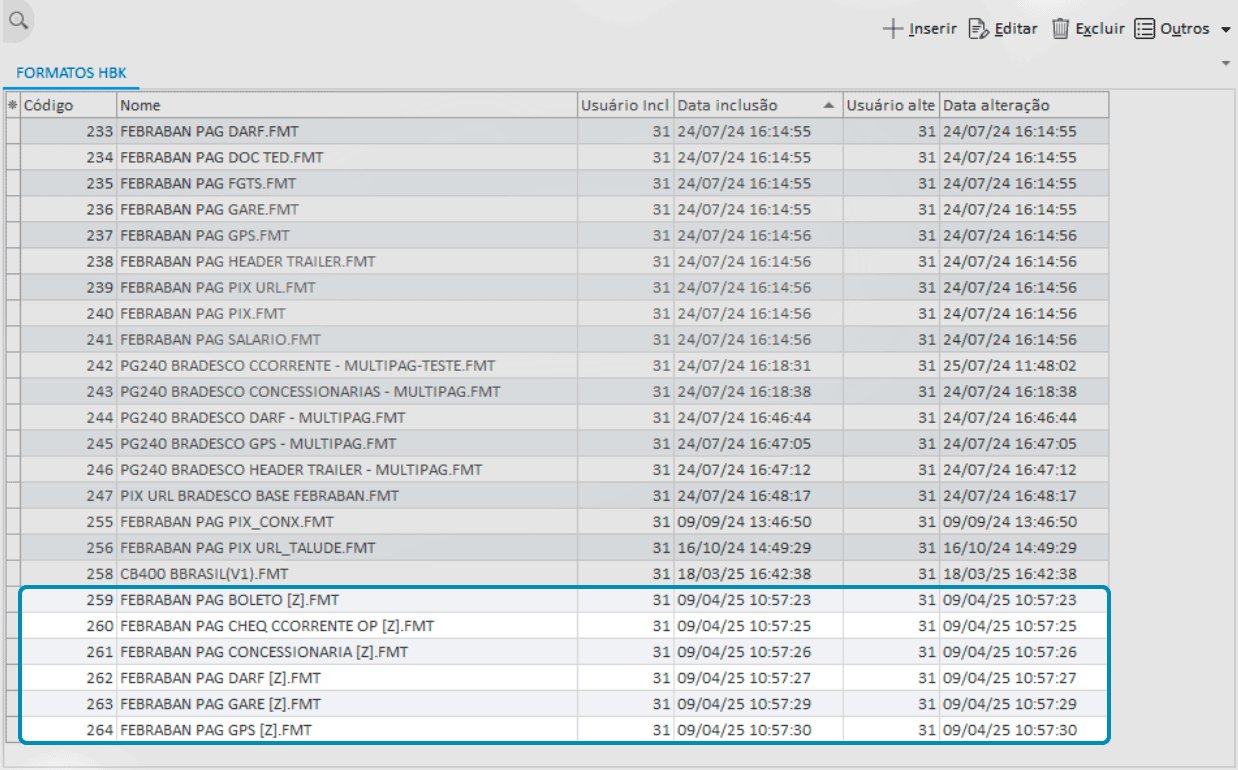Image resolution: width=1238 pixels, height=770 pixels.
Task: Select row FEBRABAN PAG GARE [Z].FMT
Action: coord(557,704)
